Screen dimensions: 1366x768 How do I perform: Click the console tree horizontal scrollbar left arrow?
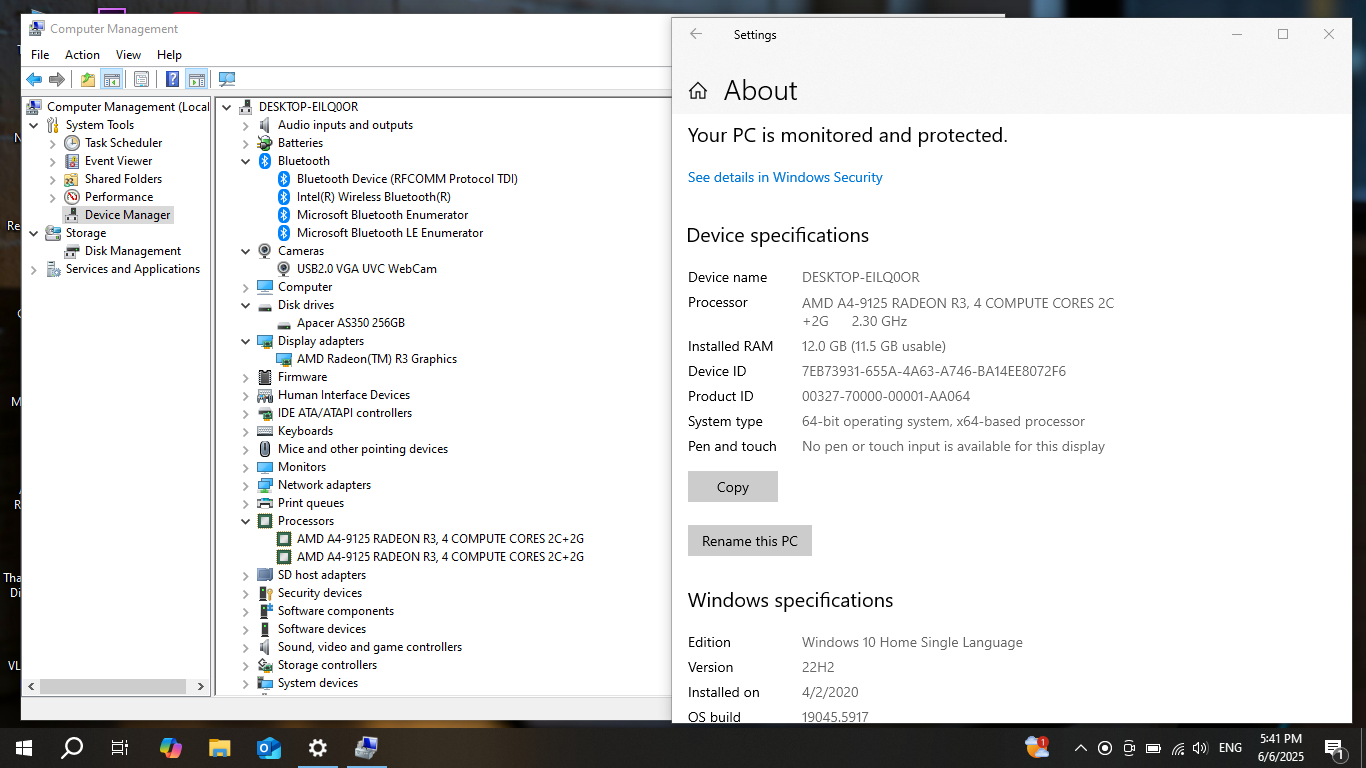point(30,687)
